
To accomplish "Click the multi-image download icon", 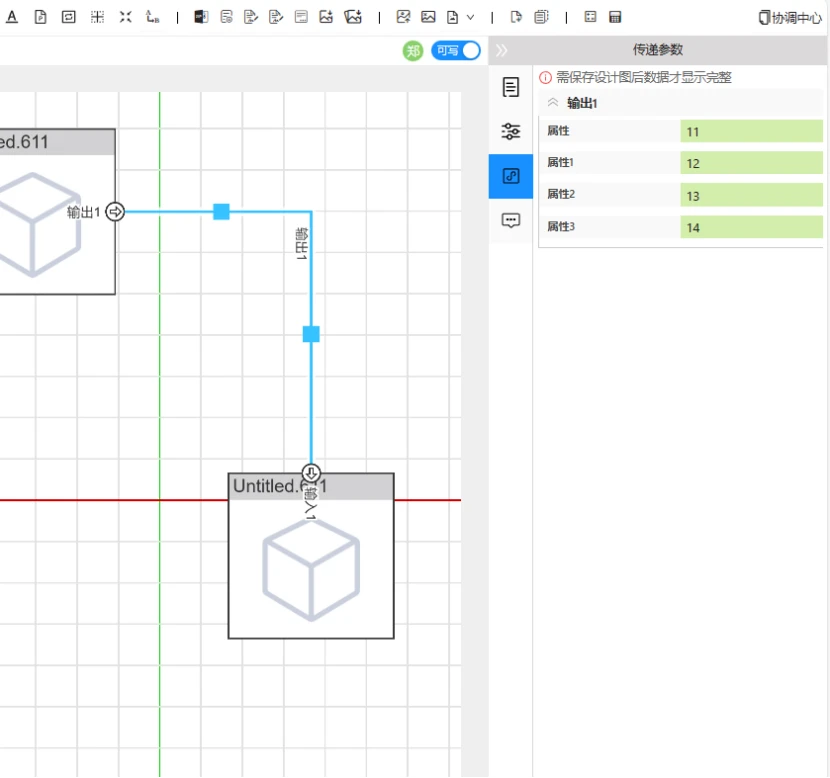I will pos(353,17).
